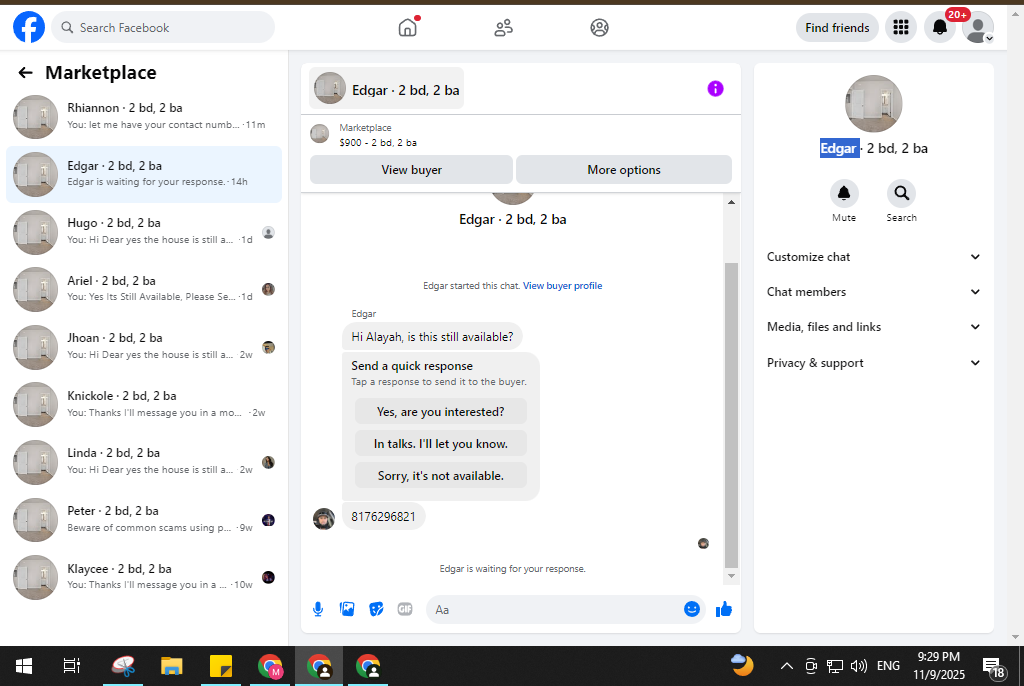Expand the Customize chat section

pos(873,257)
